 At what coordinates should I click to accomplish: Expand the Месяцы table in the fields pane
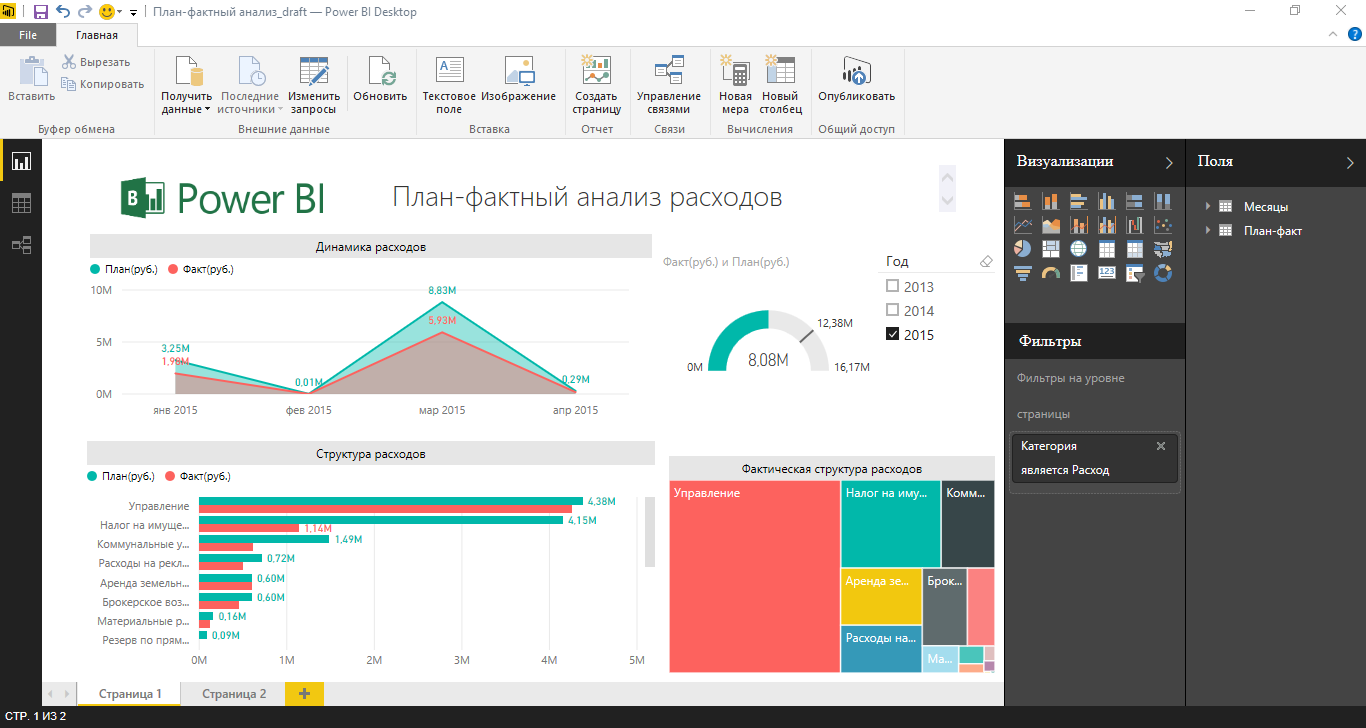(x=1207, y=207)
